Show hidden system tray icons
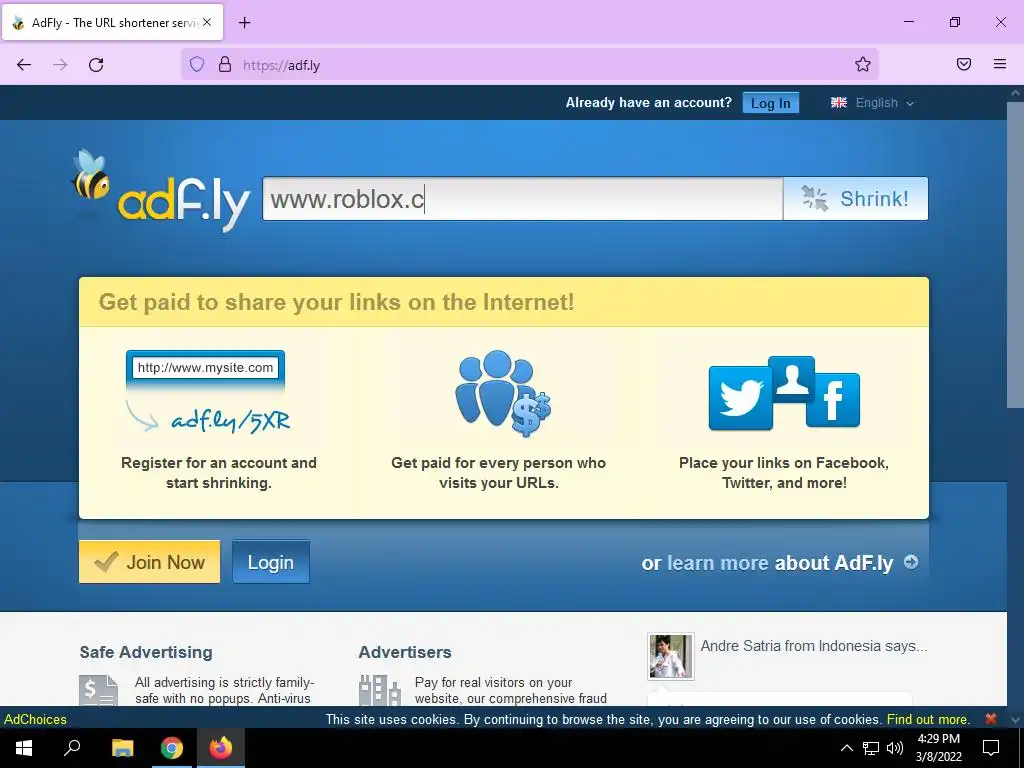This screenshot has height=768, width=1024. 846,748
